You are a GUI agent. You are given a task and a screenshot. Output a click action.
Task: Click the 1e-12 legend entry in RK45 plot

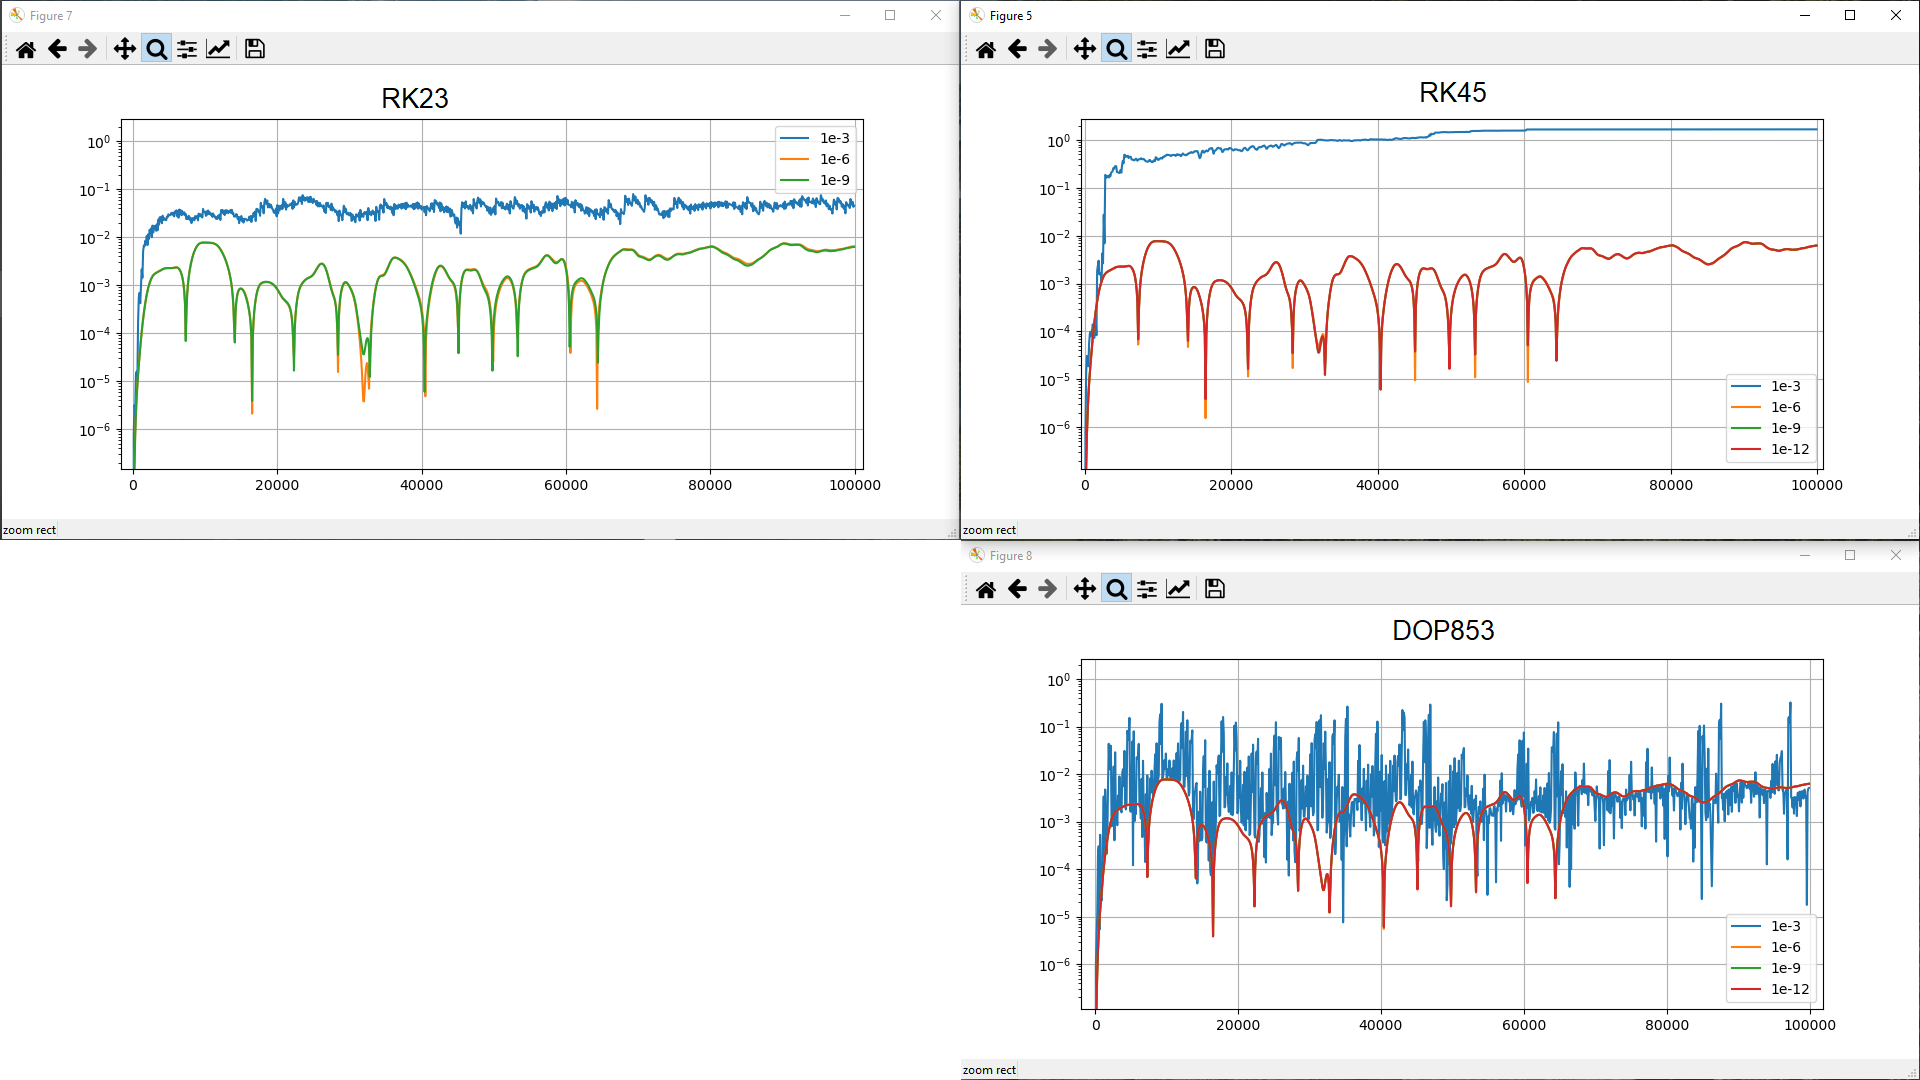pyautogui.click(x=1788, y=449)
